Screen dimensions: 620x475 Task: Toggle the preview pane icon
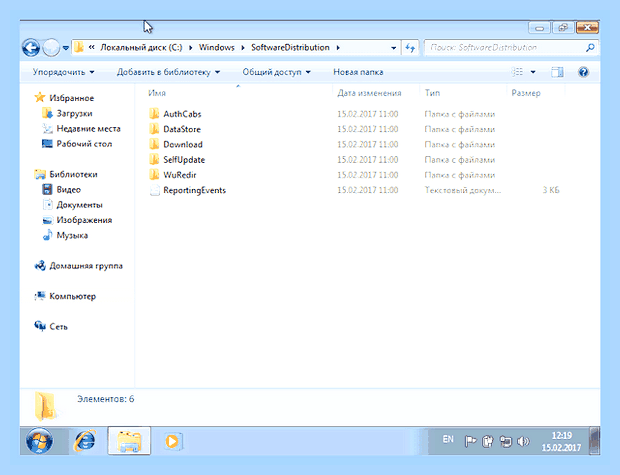coord(557,72)
